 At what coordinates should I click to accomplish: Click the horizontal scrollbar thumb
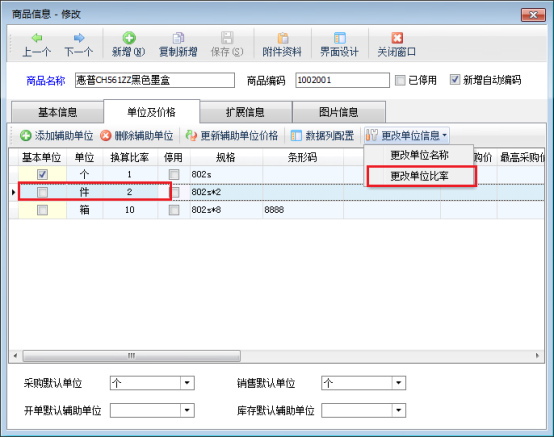(131, 356)
